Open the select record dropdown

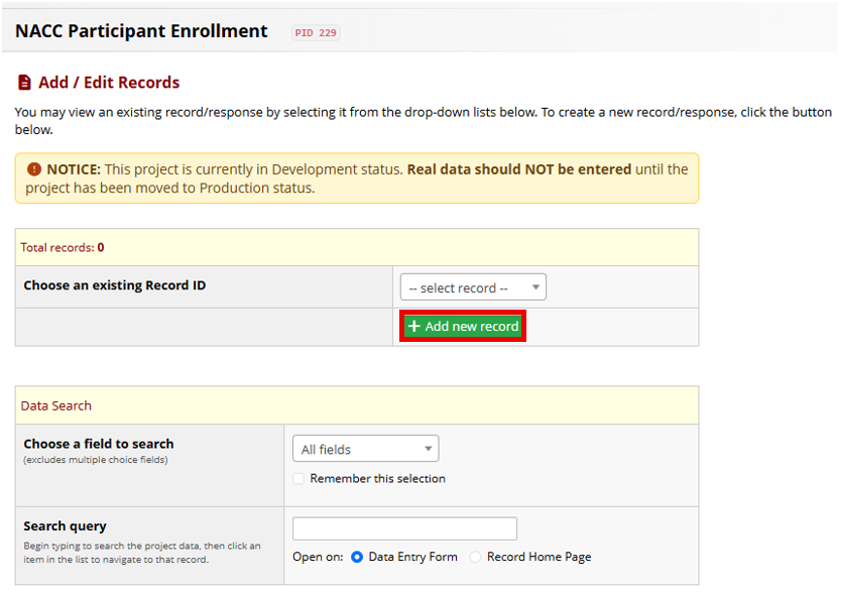point(473,287)
